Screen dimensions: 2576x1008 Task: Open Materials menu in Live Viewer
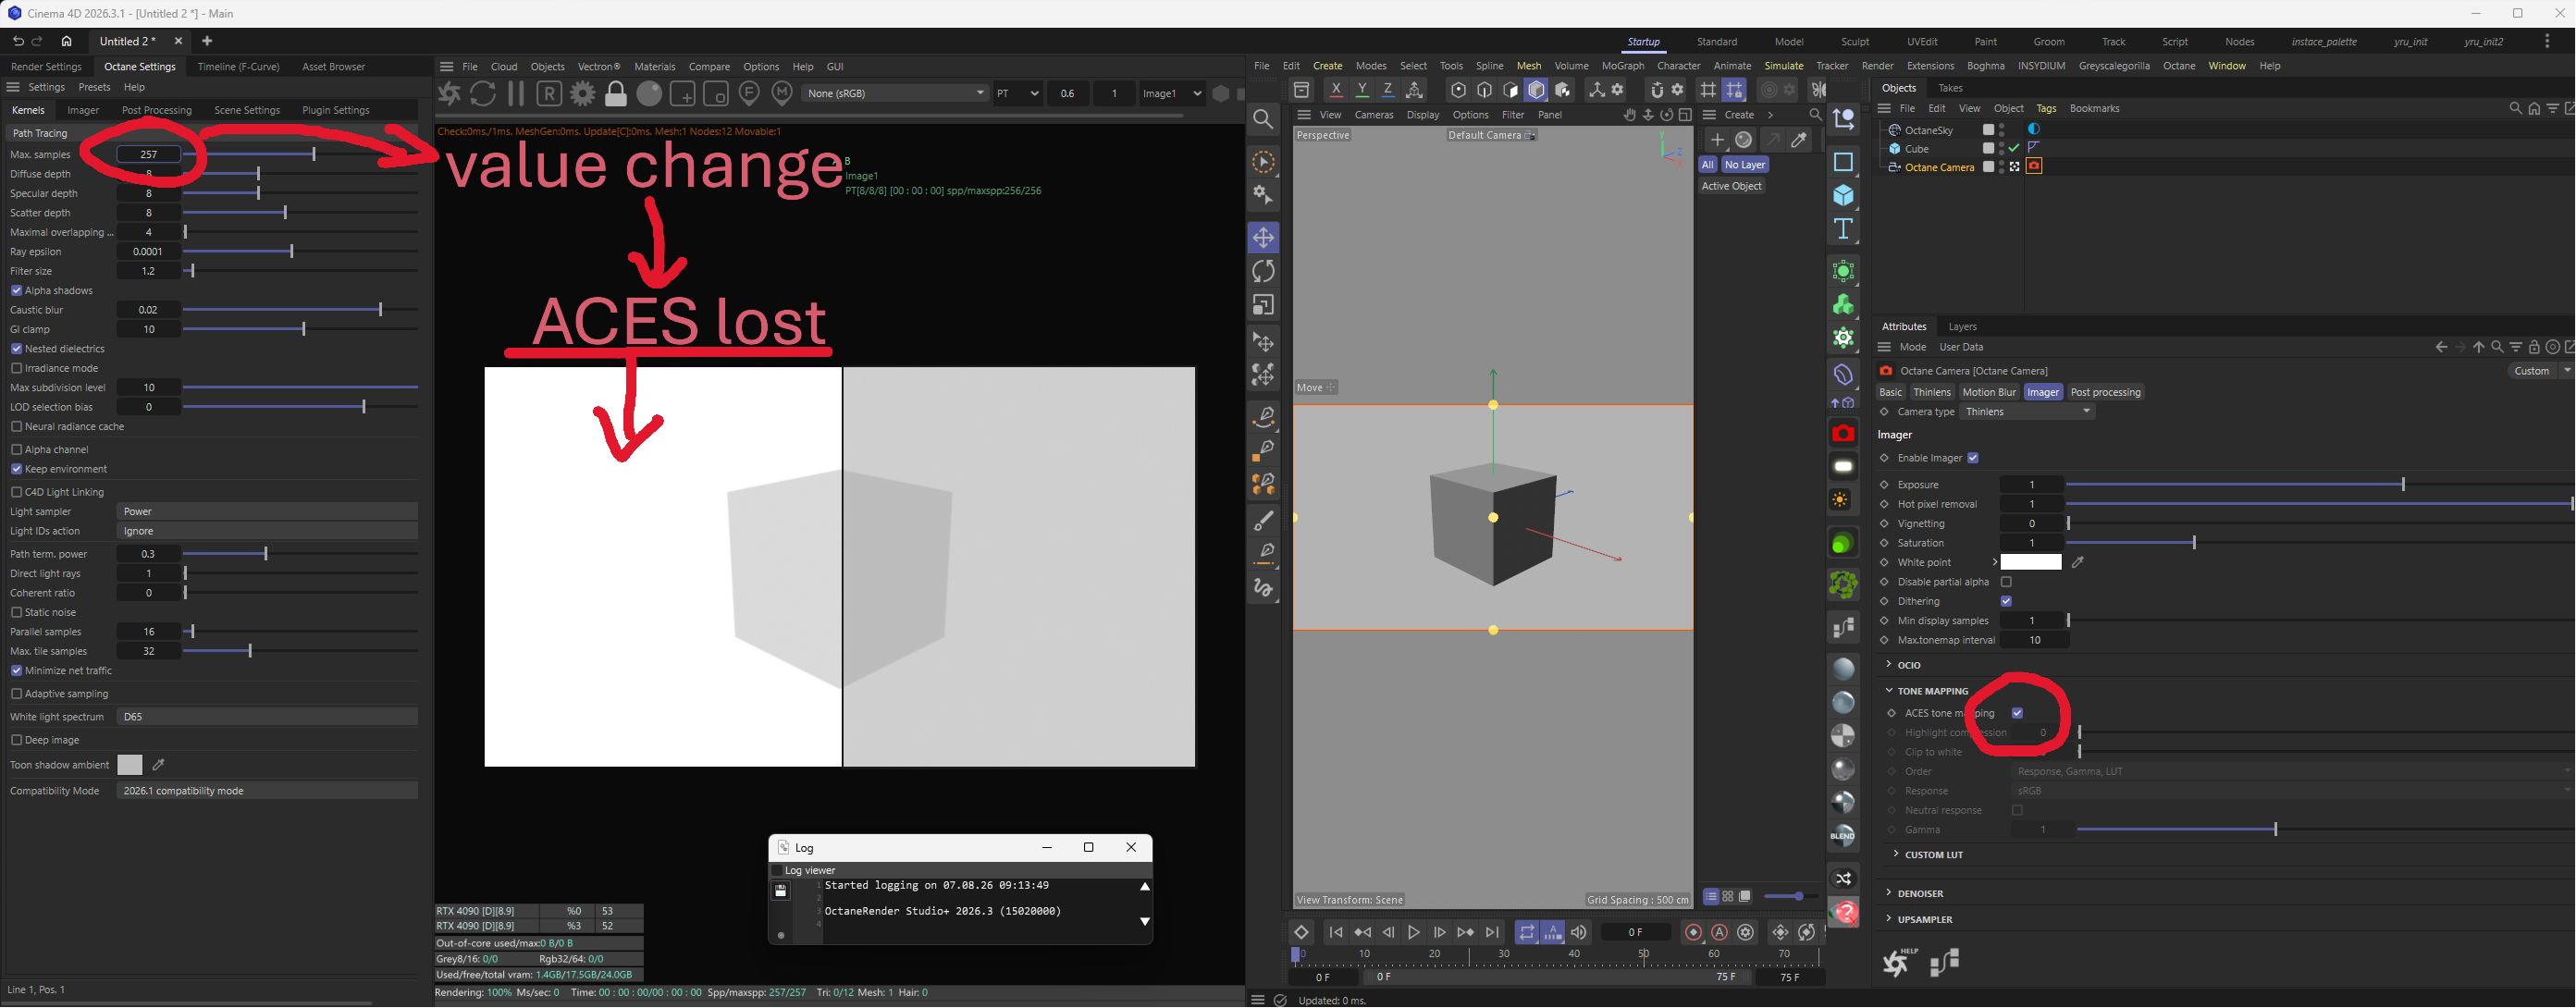pyautogui.click(x=655, y=67)
